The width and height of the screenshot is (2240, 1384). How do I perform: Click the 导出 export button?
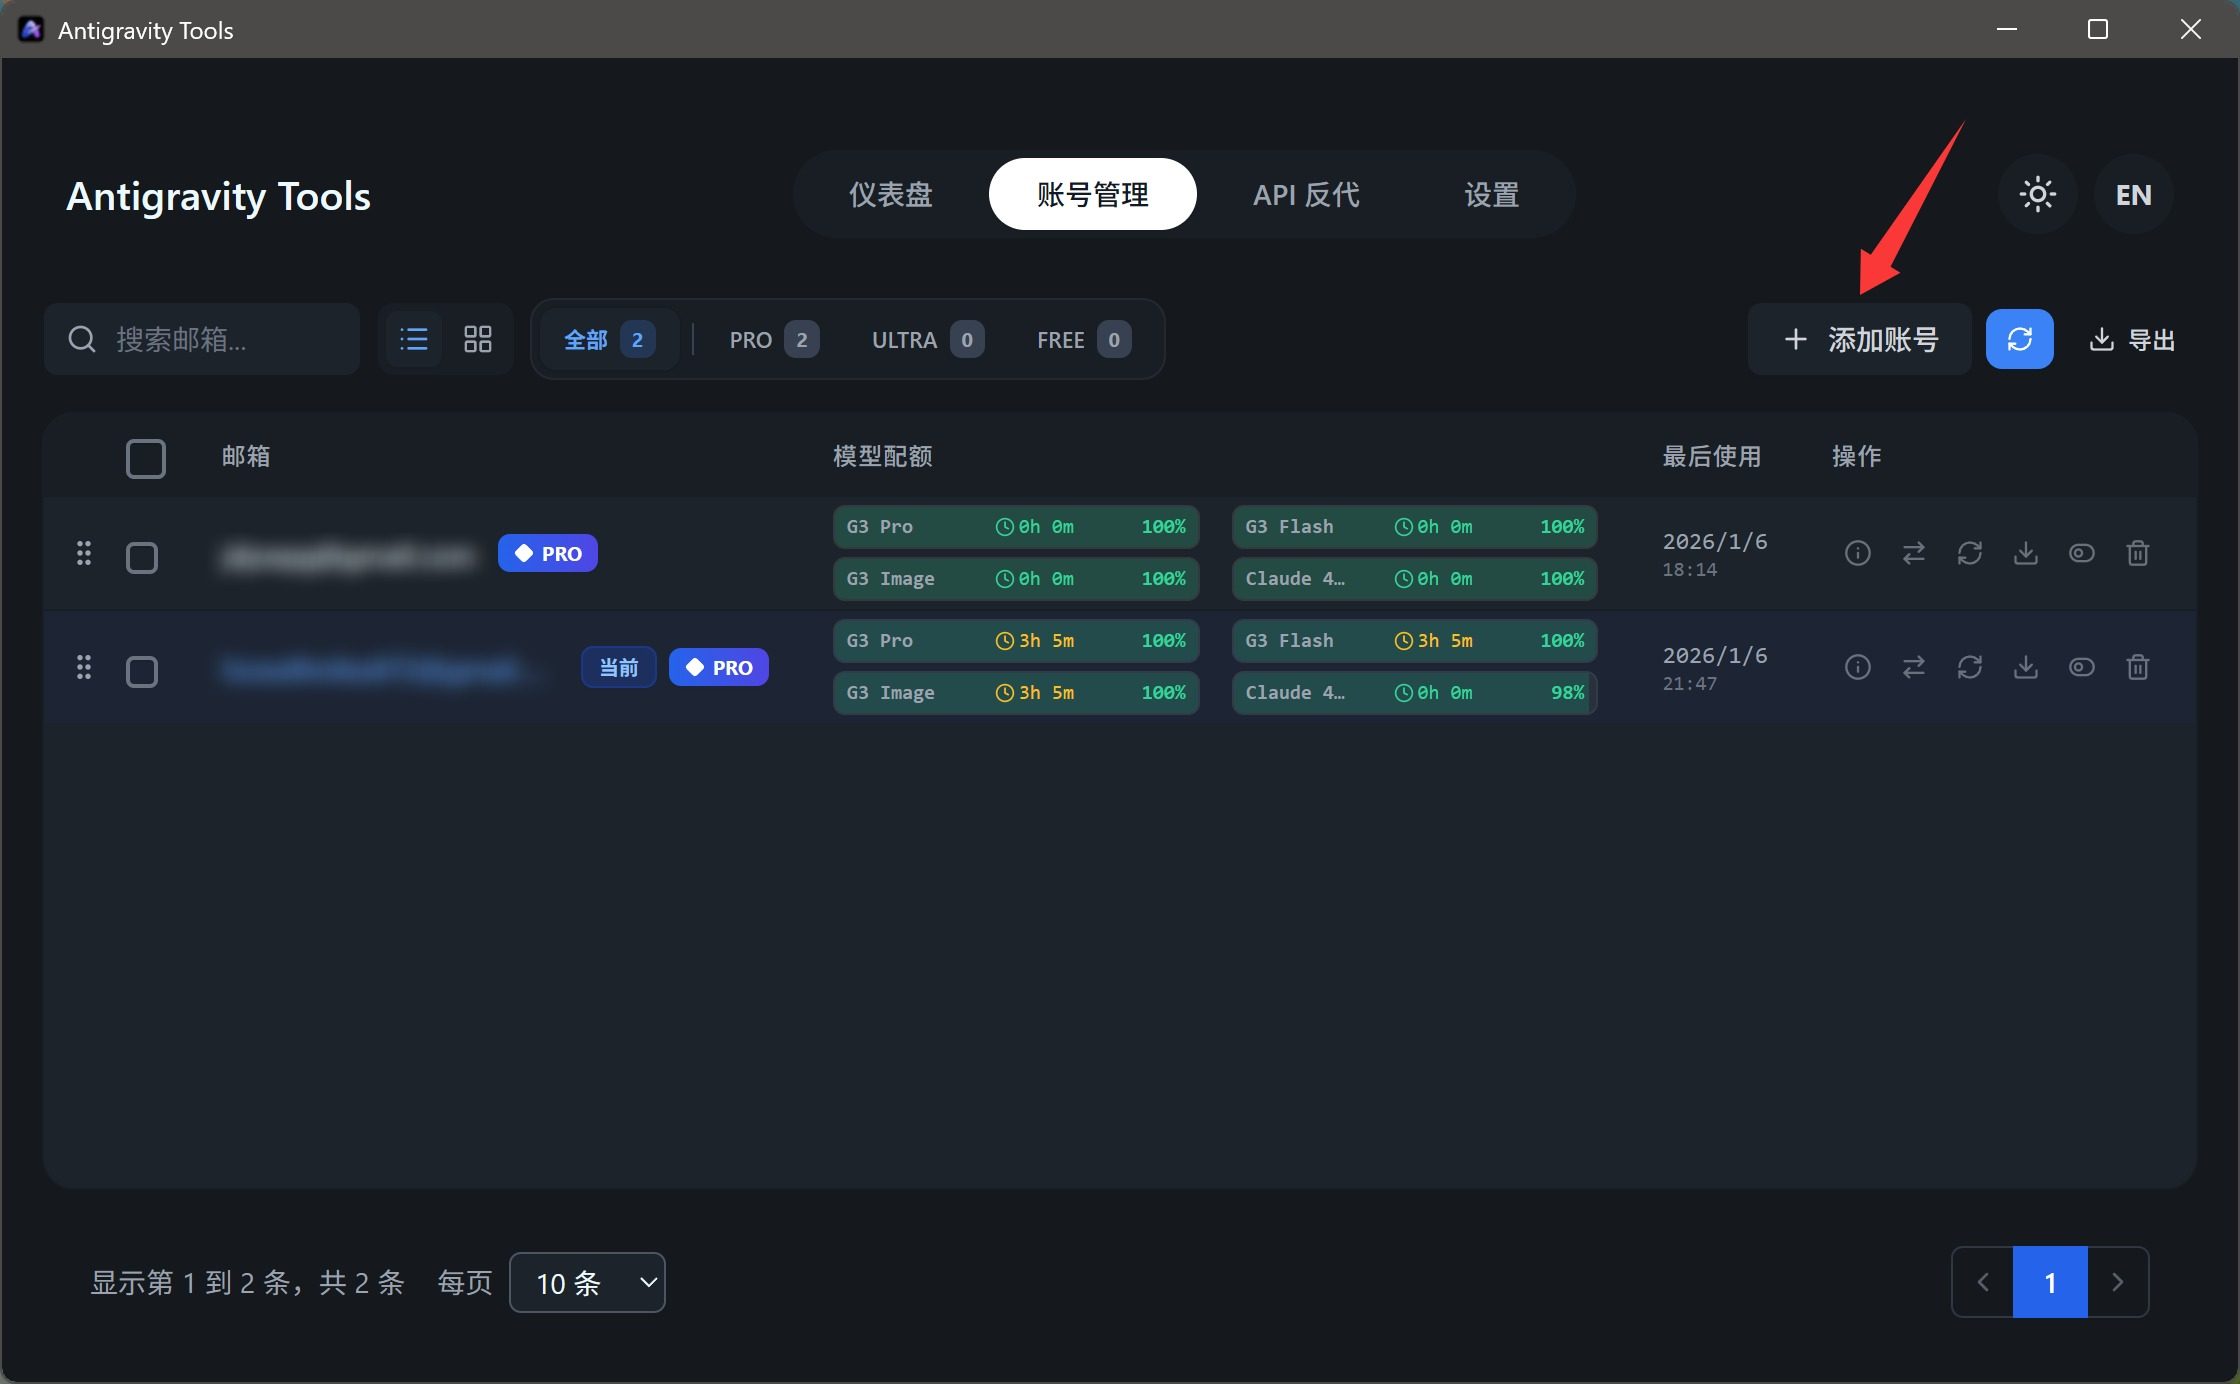(2132, 339)
